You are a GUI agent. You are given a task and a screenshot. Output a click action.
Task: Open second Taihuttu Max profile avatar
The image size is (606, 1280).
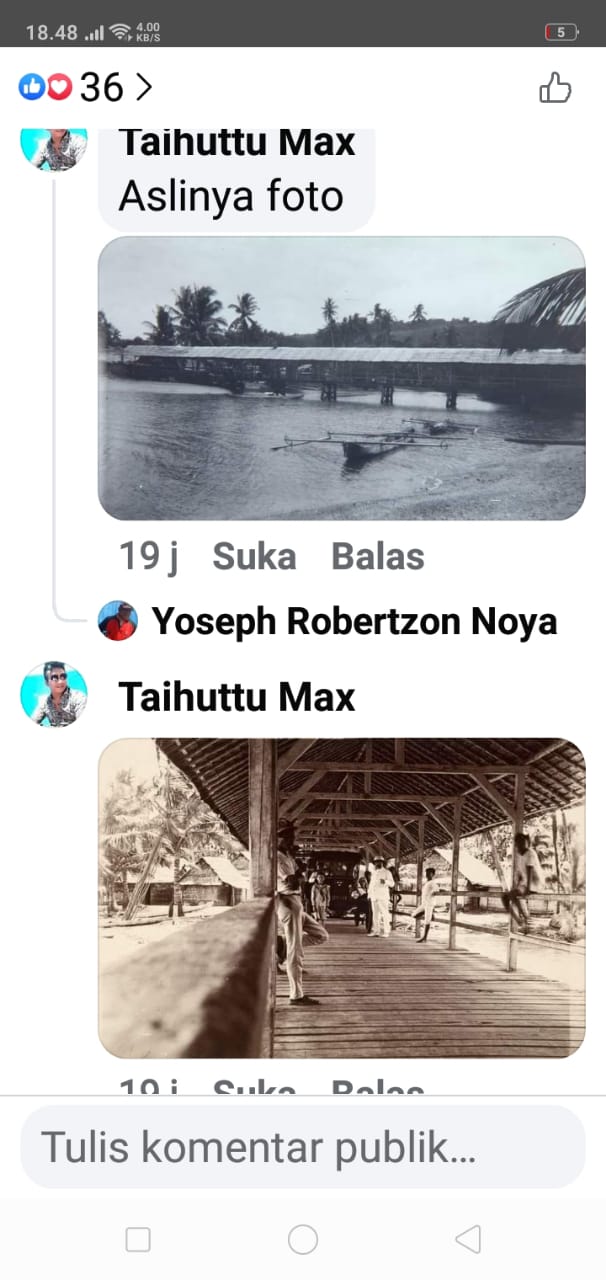(54, 694)
